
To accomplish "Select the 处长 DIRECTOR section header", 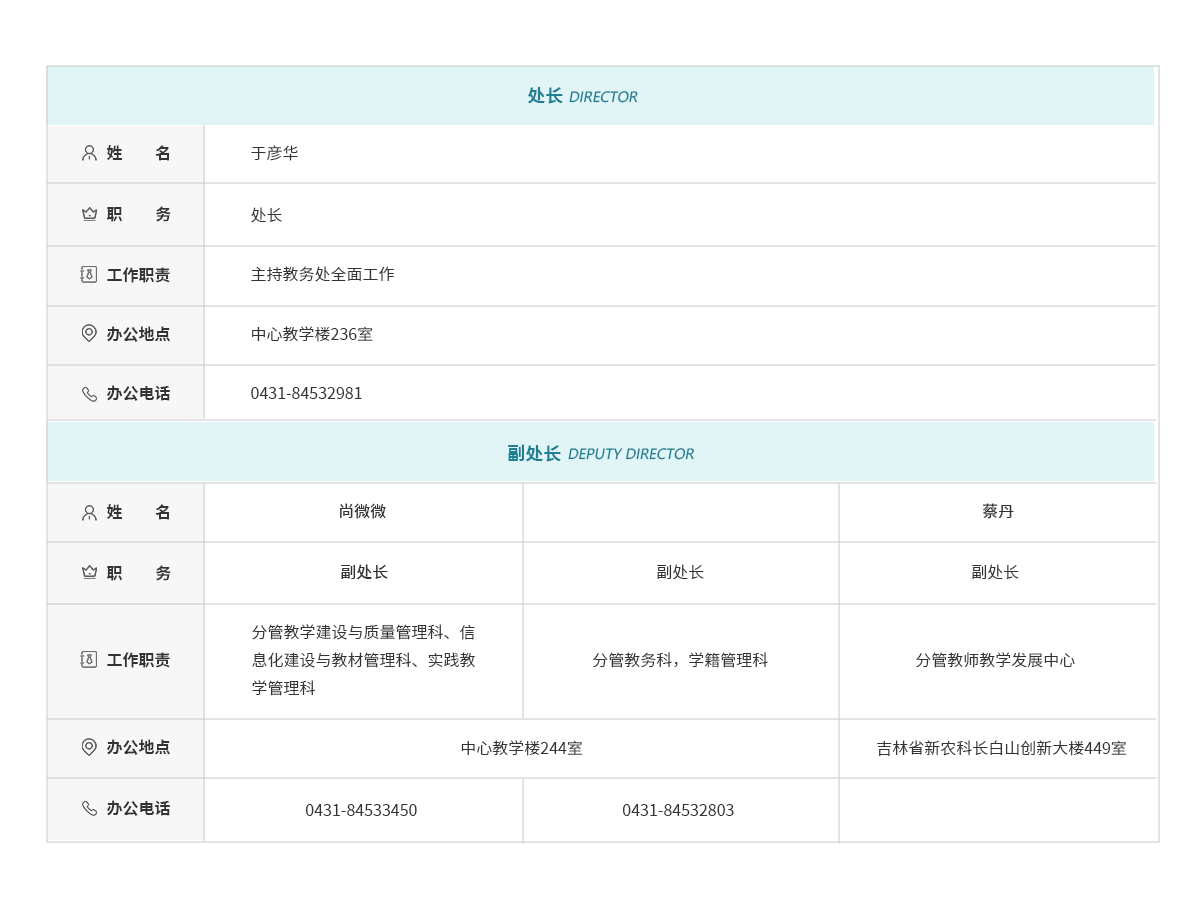I will pos(583,96).
